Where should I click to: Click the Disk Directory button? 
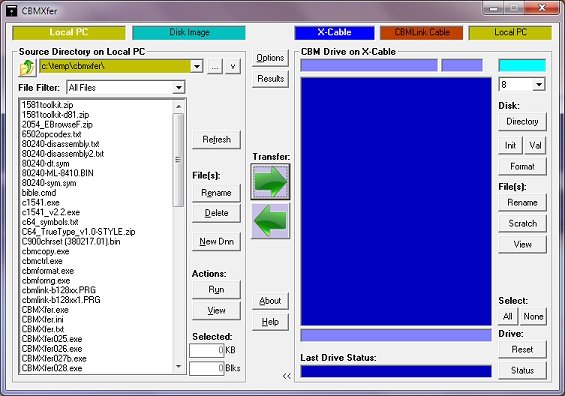click(x=522, y=122)
